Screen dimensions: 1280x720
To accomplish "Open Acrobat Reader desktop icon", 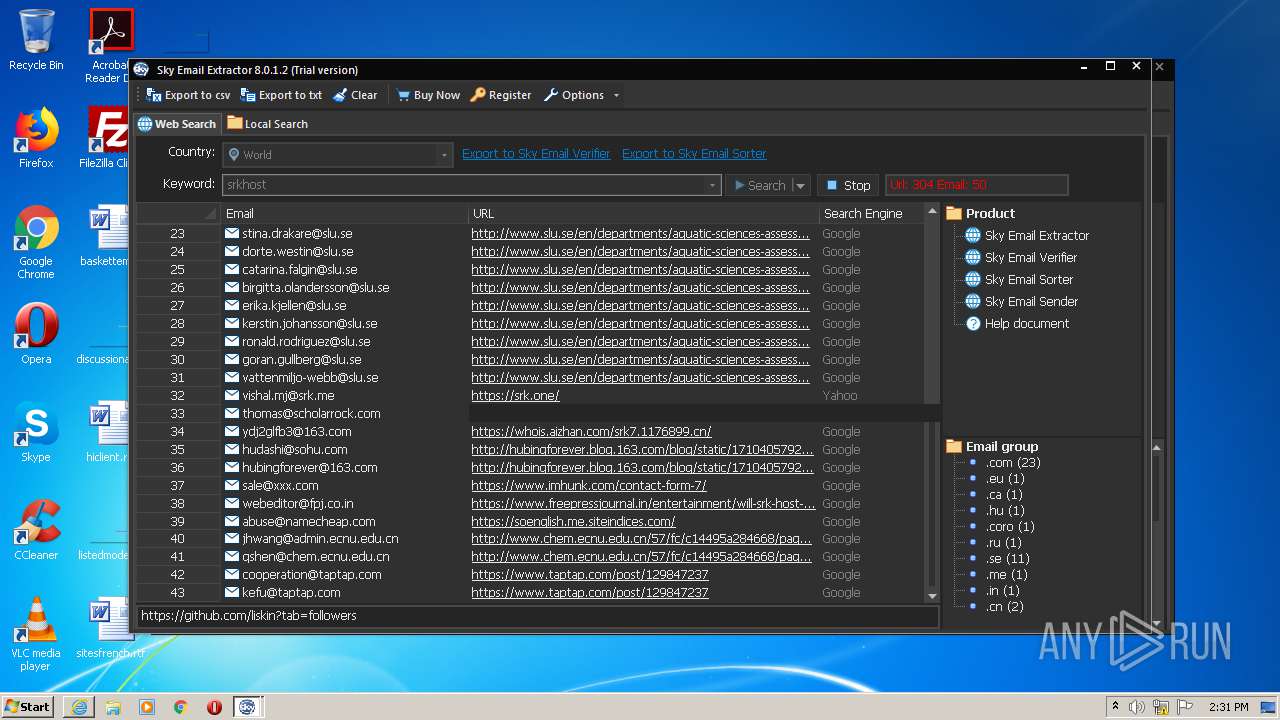I will (110, 45).
